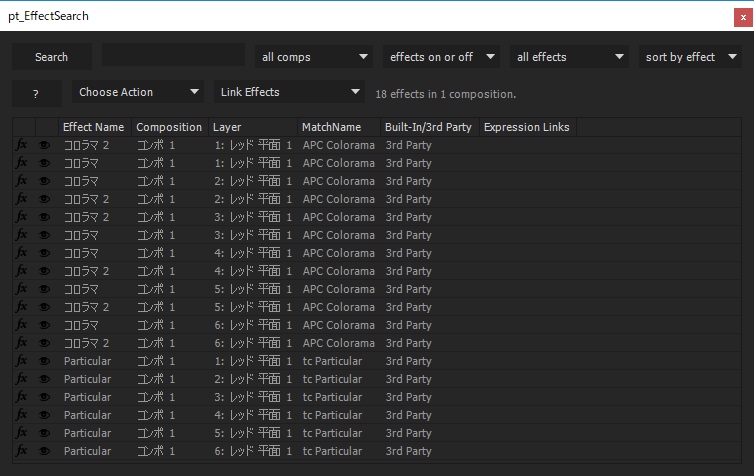
Task: Click the question mark help button
Action: (36, 93)
